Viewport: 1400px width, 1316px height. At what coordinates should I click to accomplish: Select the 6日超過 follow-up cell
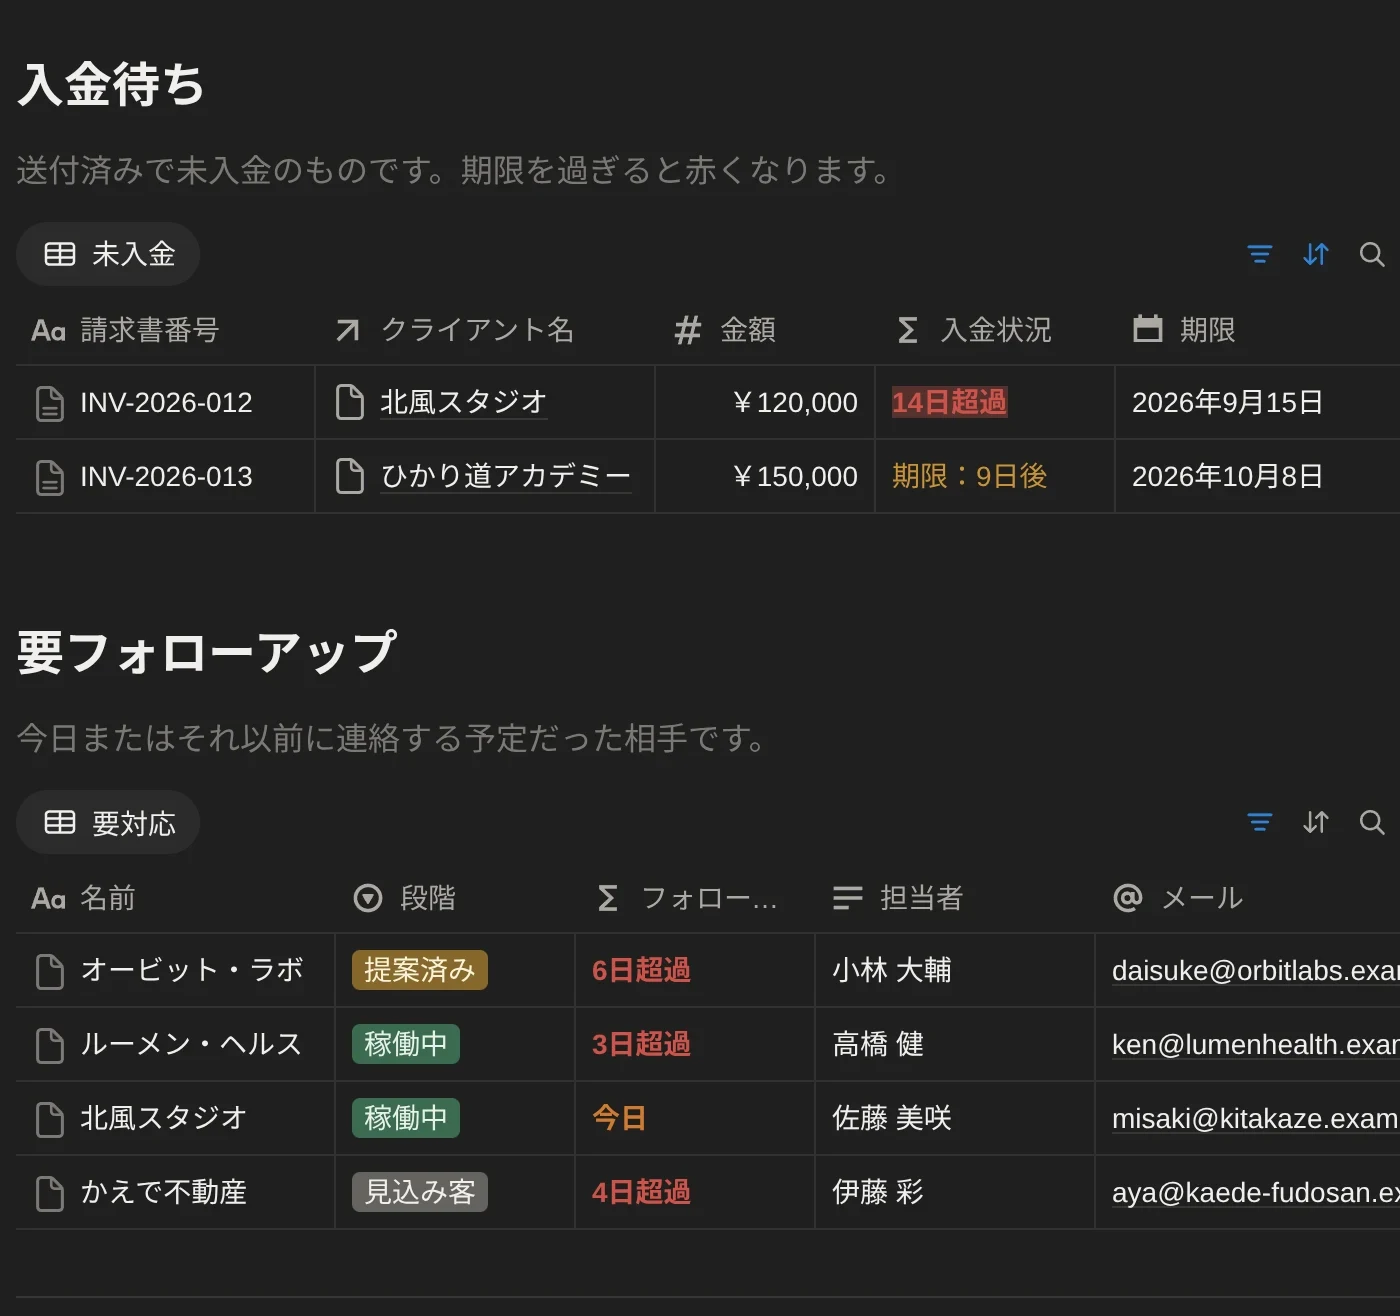click(x=695, y=970)
